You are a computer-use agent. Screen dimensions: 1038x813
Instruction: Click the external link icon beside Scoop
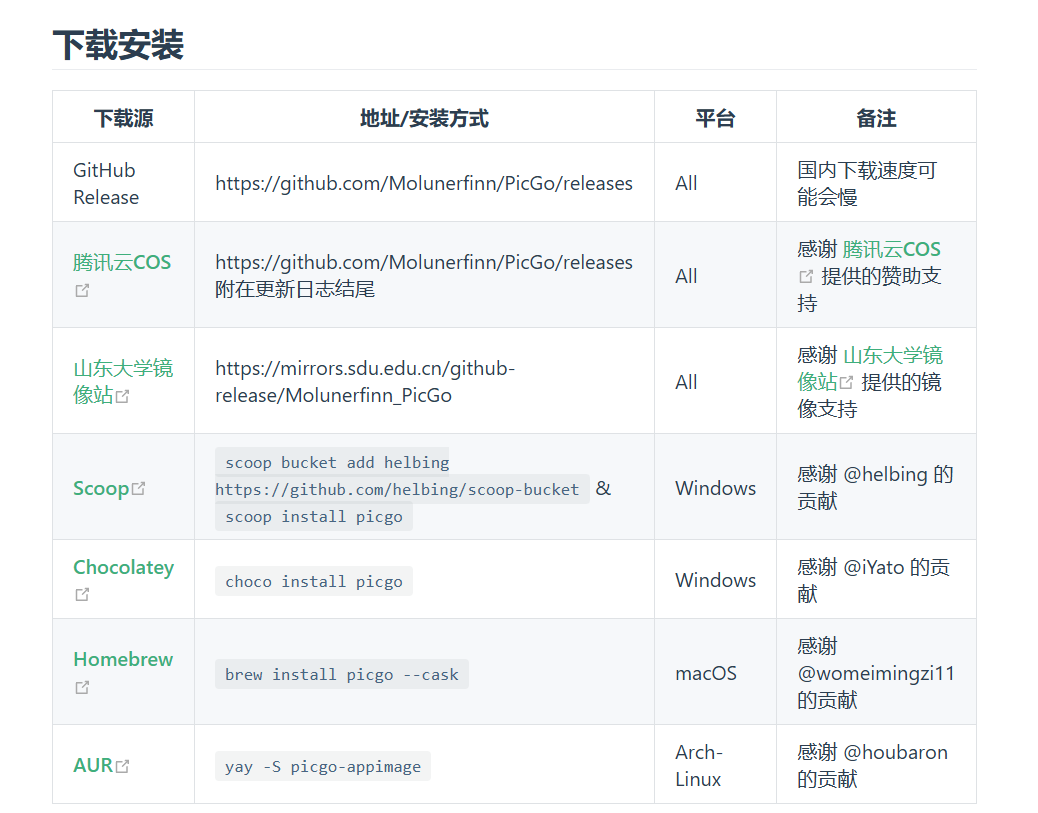point(139,489)
